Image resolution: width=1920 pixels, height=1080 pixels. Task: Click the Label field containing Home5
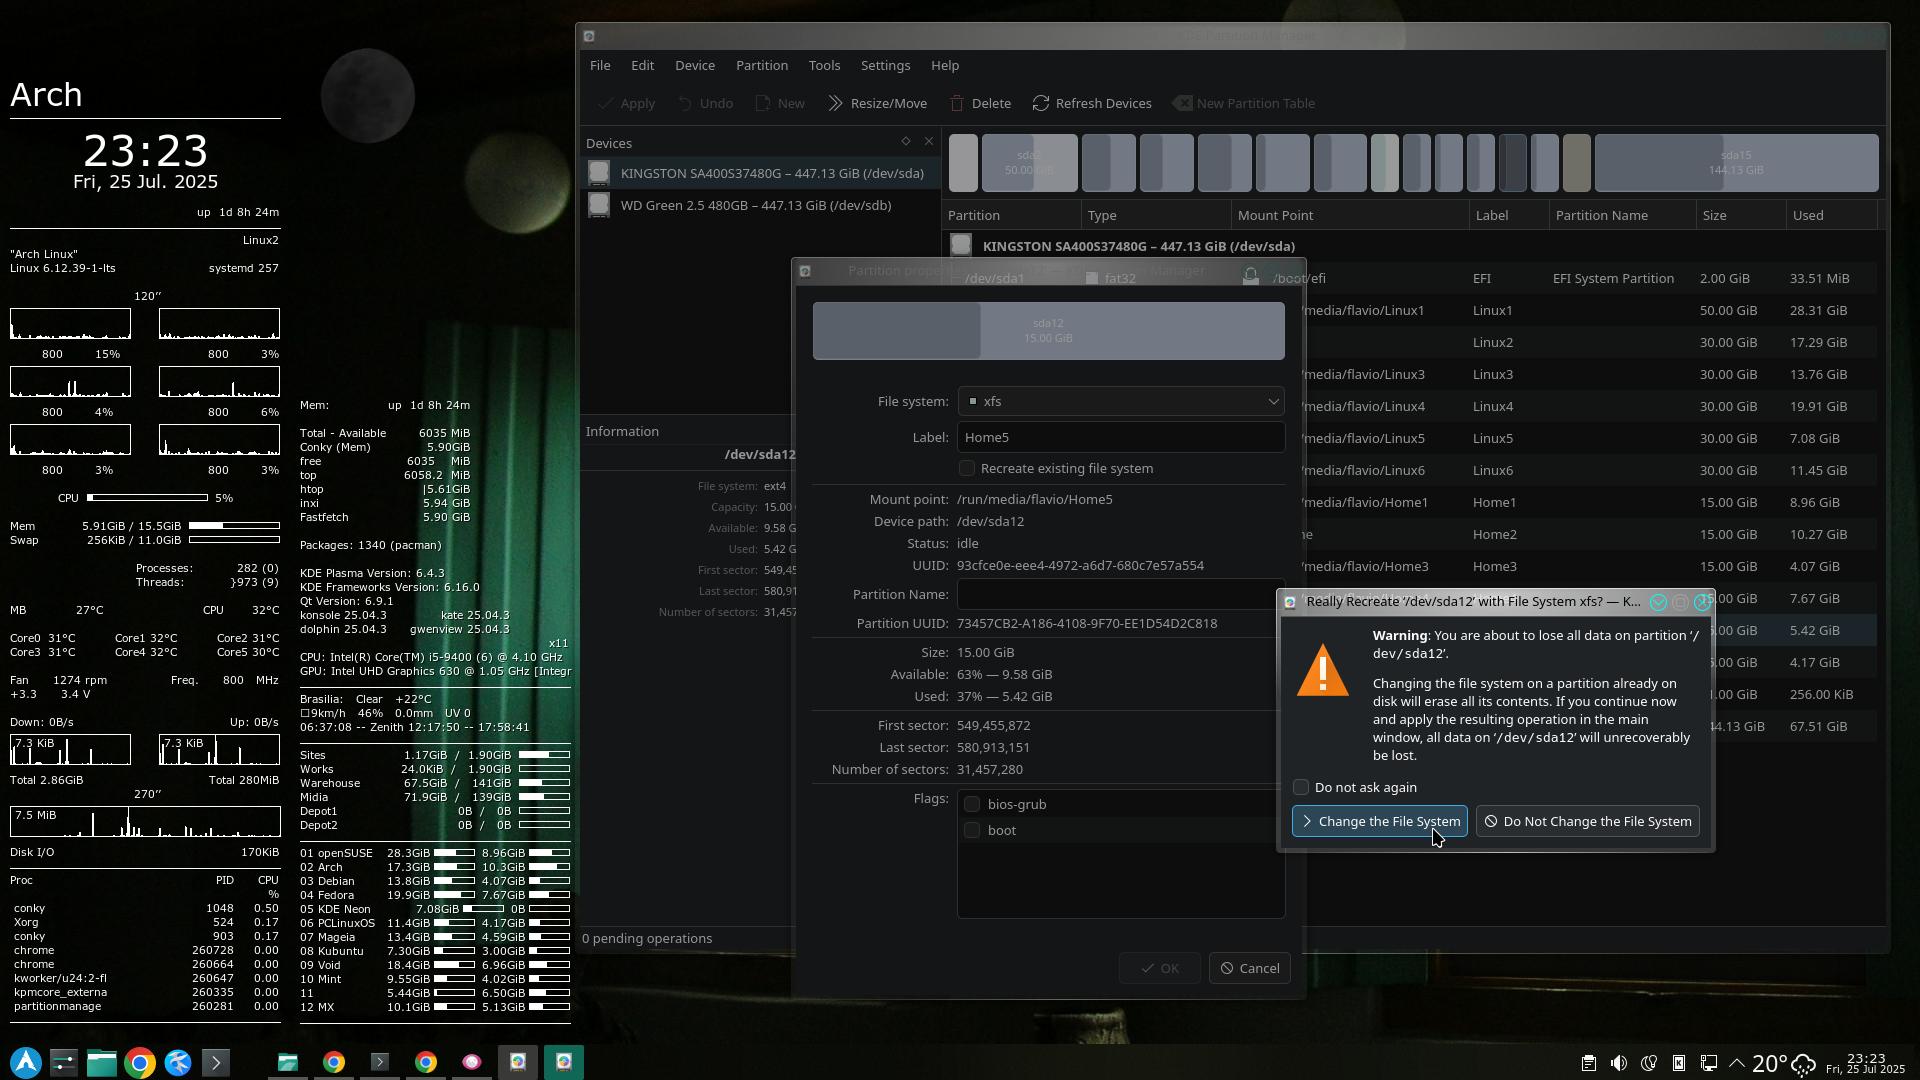pos(1120,437)
